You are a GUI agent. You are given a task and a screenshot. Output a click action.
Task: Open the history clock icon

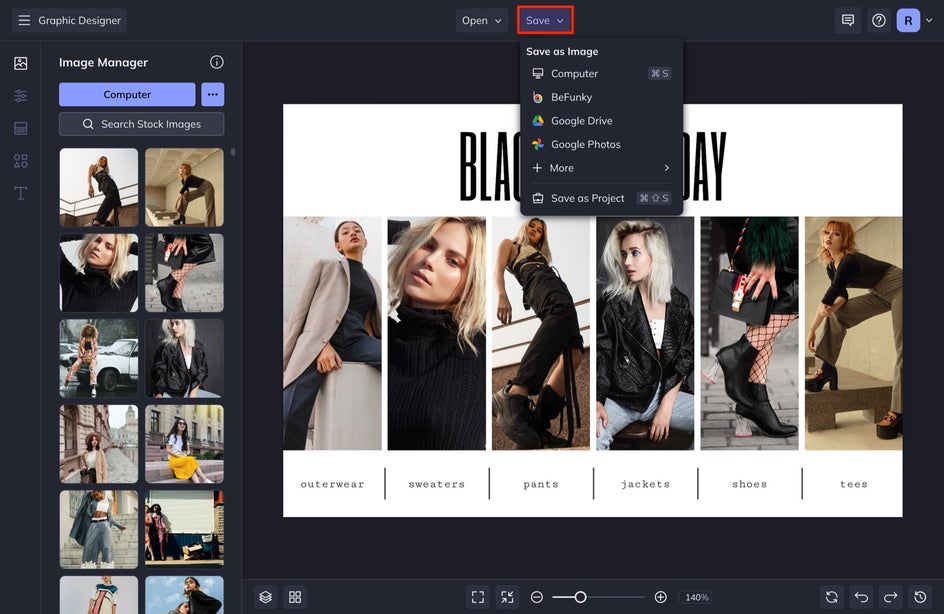[921, 597]
